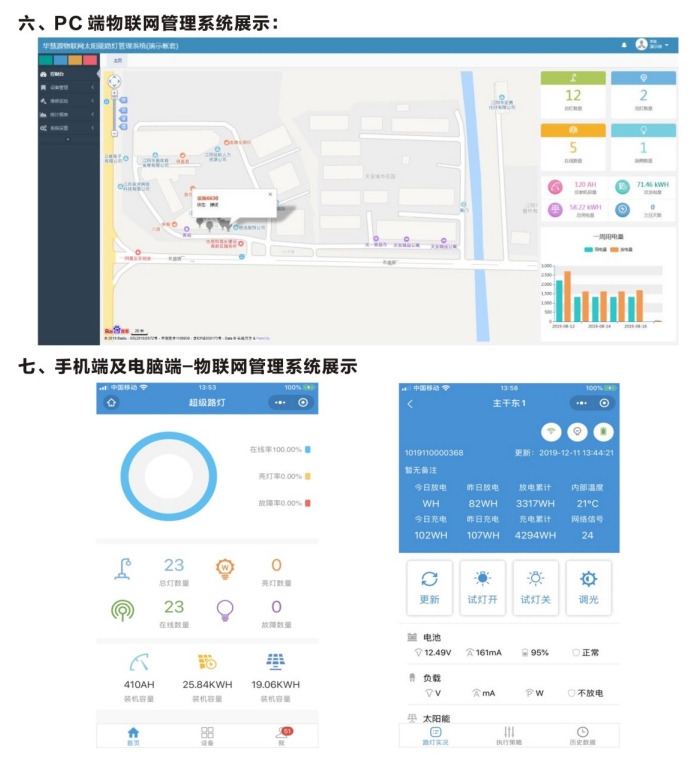Viewport: 699px width, 763px height.
Task: Tap 在线率100.00% legend entry
Action: [x=280, y=450]
